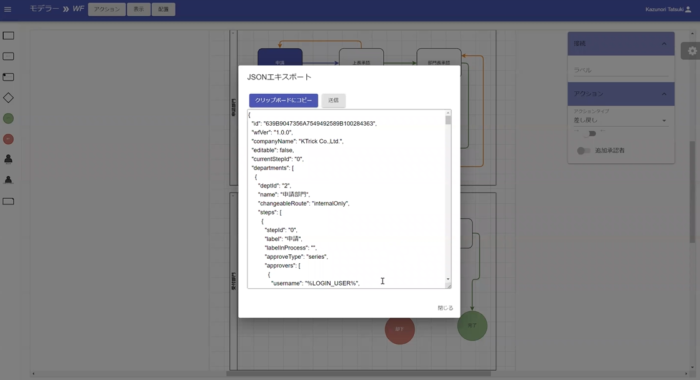This screenshot has height=380, width=700.
Task: Open the hamburger navigation menu
Action: 8,9
